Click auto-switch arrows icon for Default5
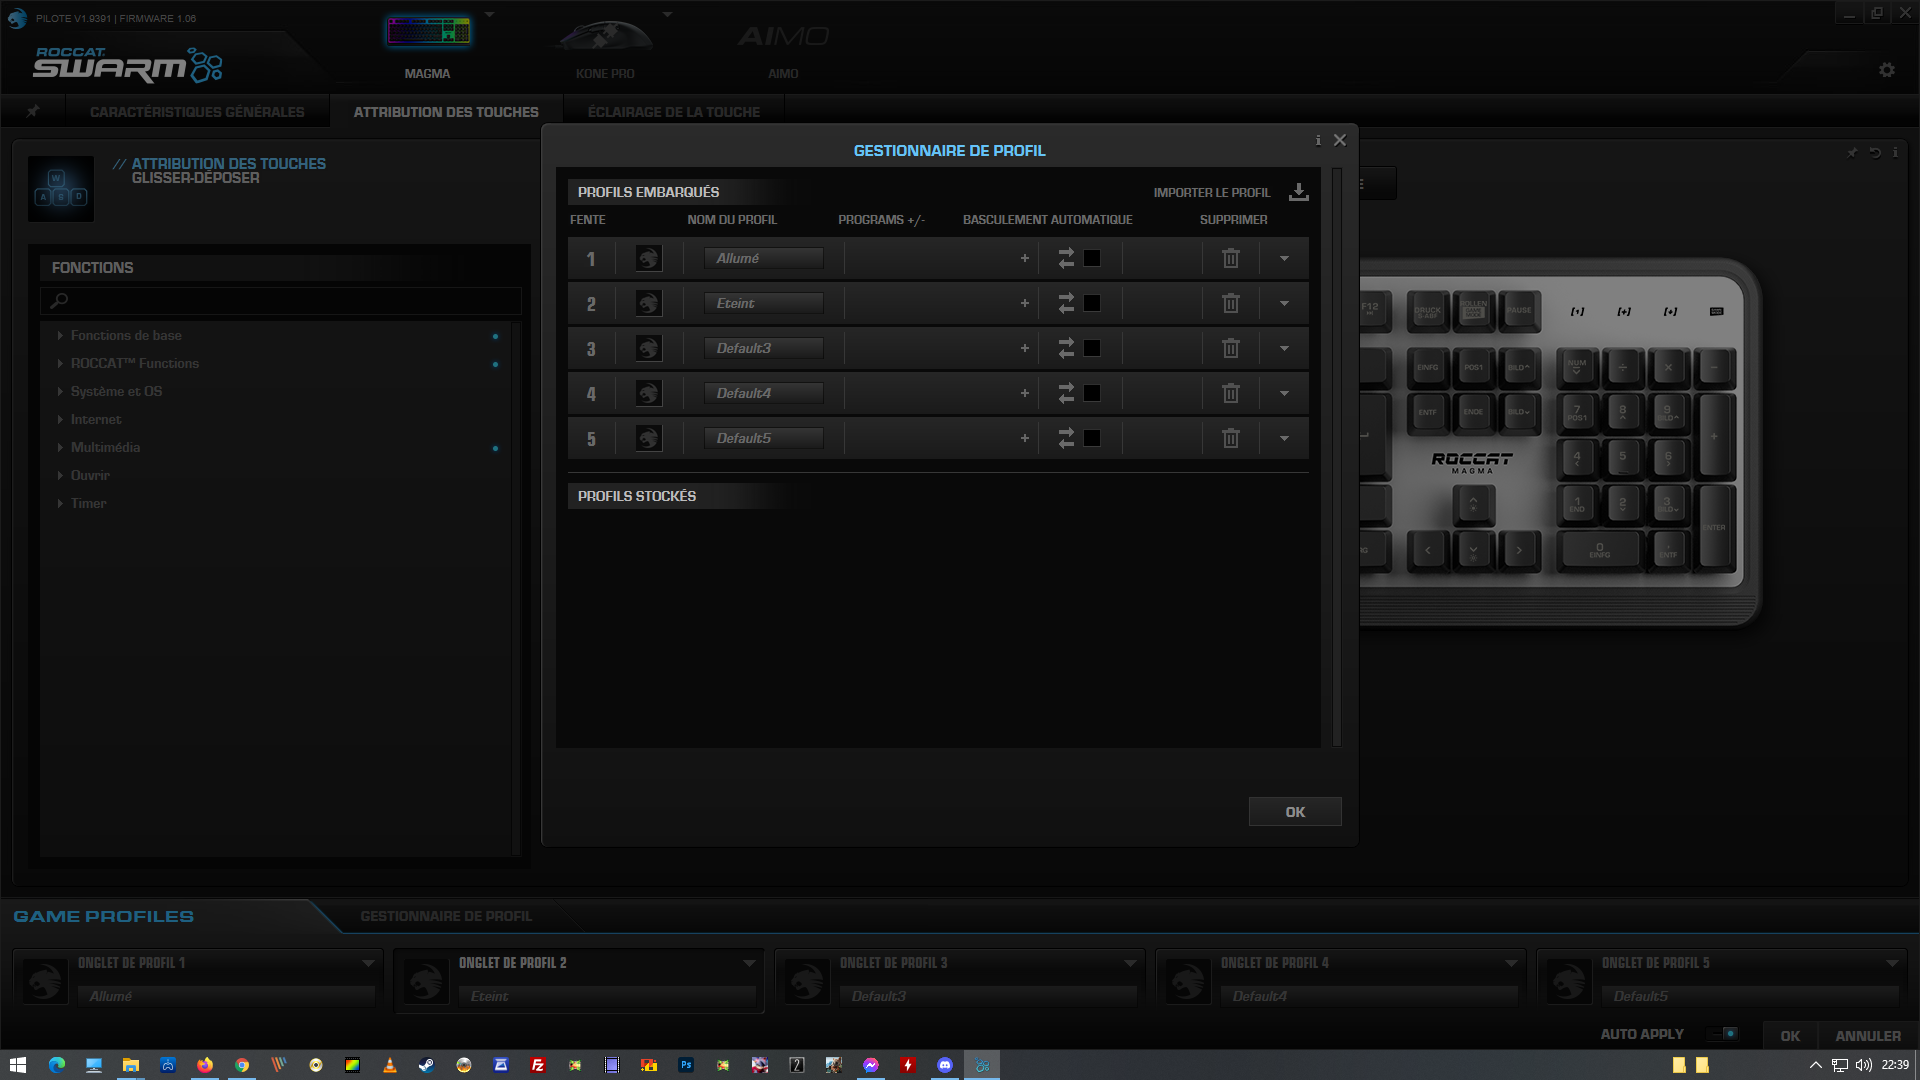1920x1080 pixels. click(x=1066, y=438)
